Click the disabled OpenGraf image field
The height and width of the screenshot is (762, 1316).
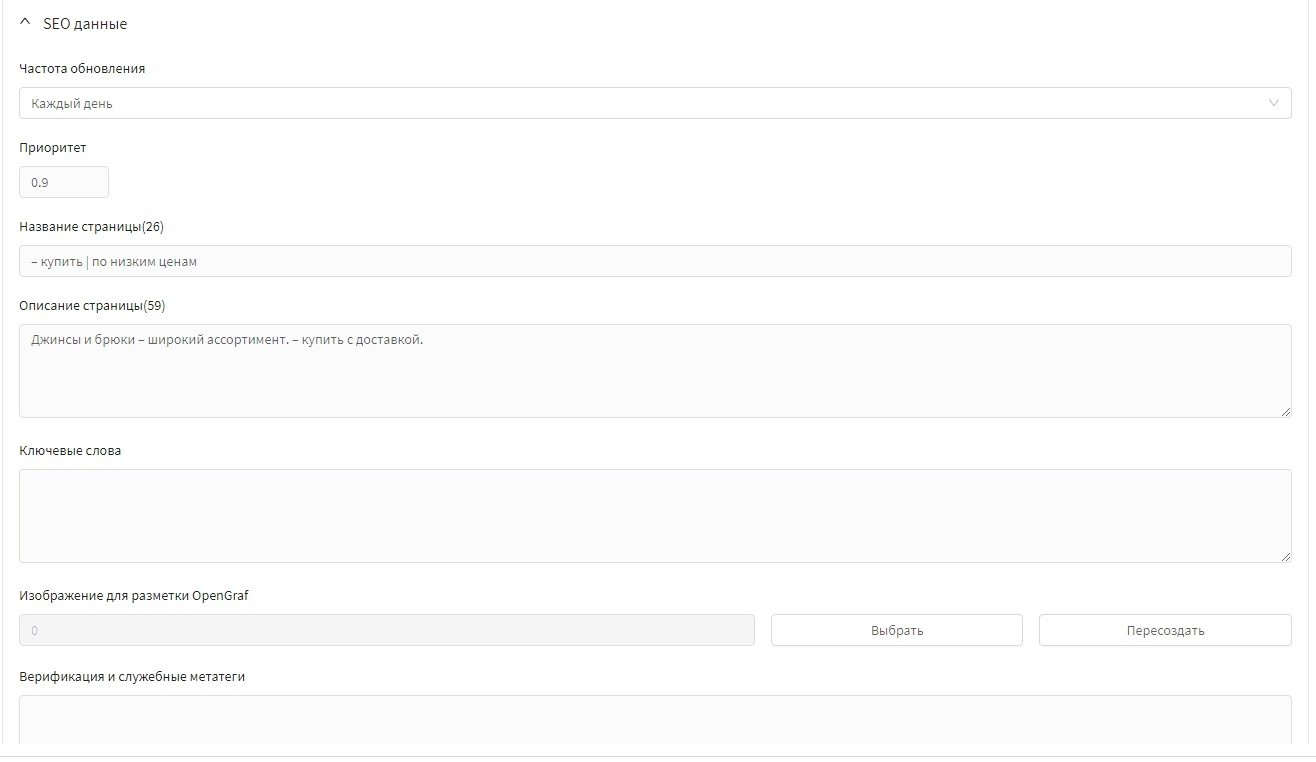[x=387, y=630]
